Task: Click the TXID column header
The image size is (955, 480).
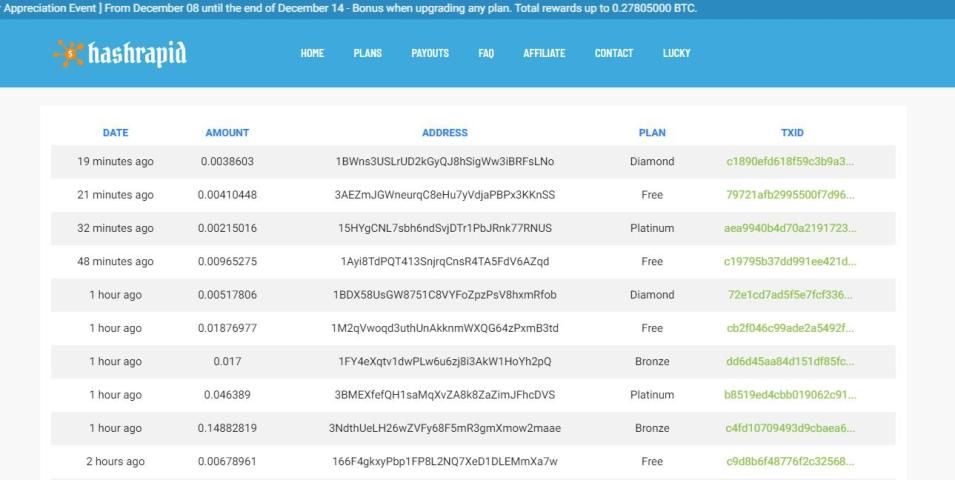Action: click(x=792, y=132)
